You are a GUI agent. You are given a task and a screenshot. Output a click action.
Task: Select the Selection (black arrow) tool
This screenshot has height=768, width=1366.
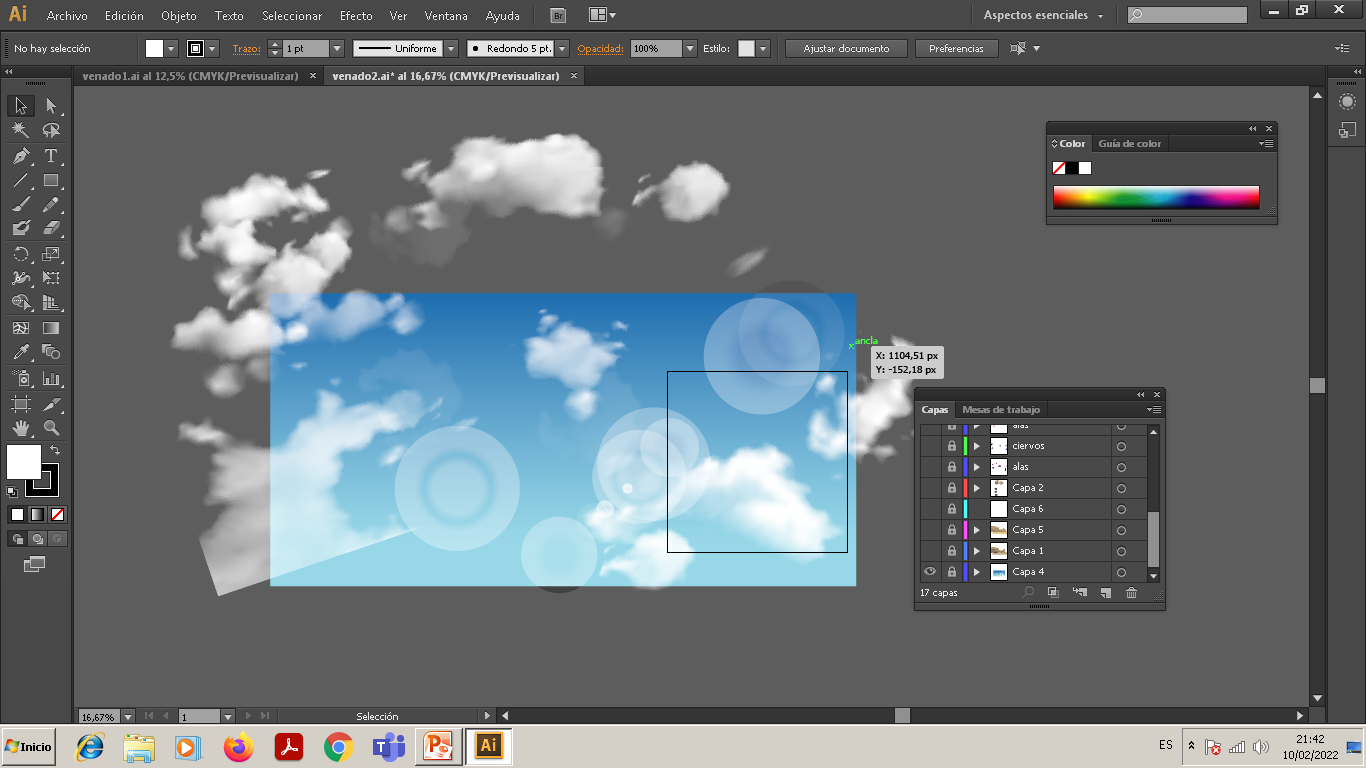tap(21, 106)
